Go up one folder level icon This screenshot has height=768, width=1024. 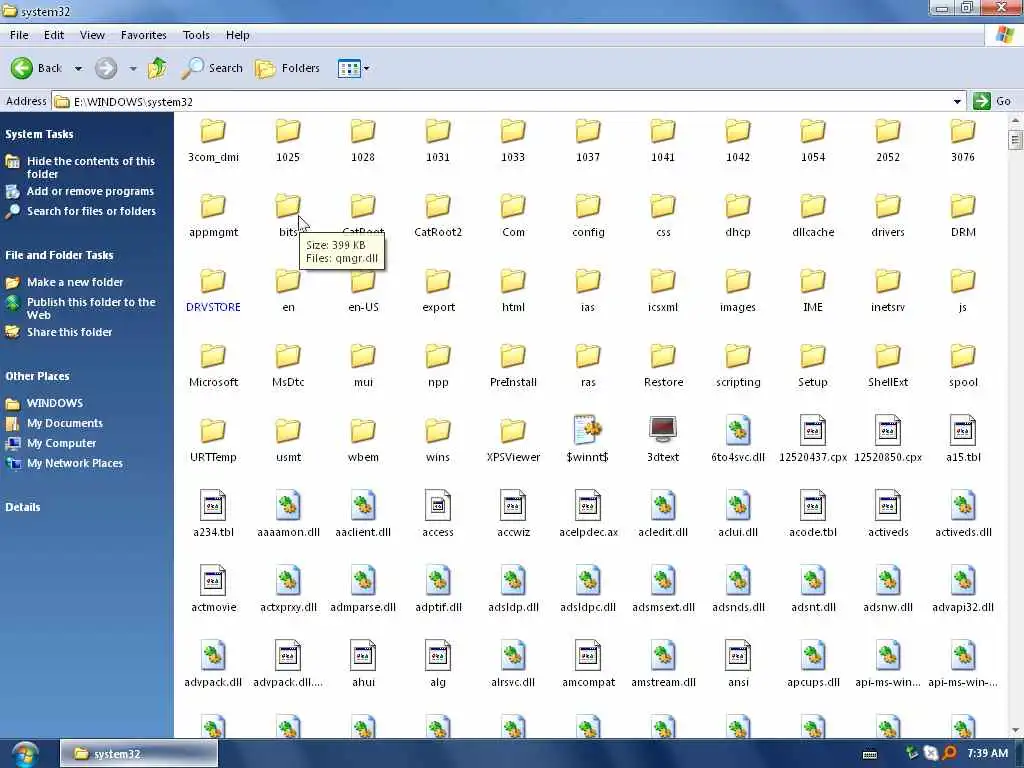point(157,68)
